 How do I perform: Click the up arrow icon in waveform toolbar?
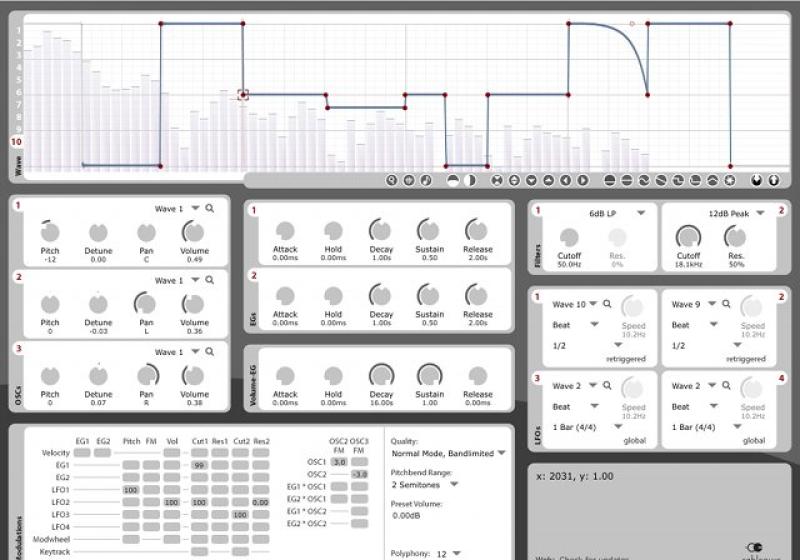tap(548, 180)
